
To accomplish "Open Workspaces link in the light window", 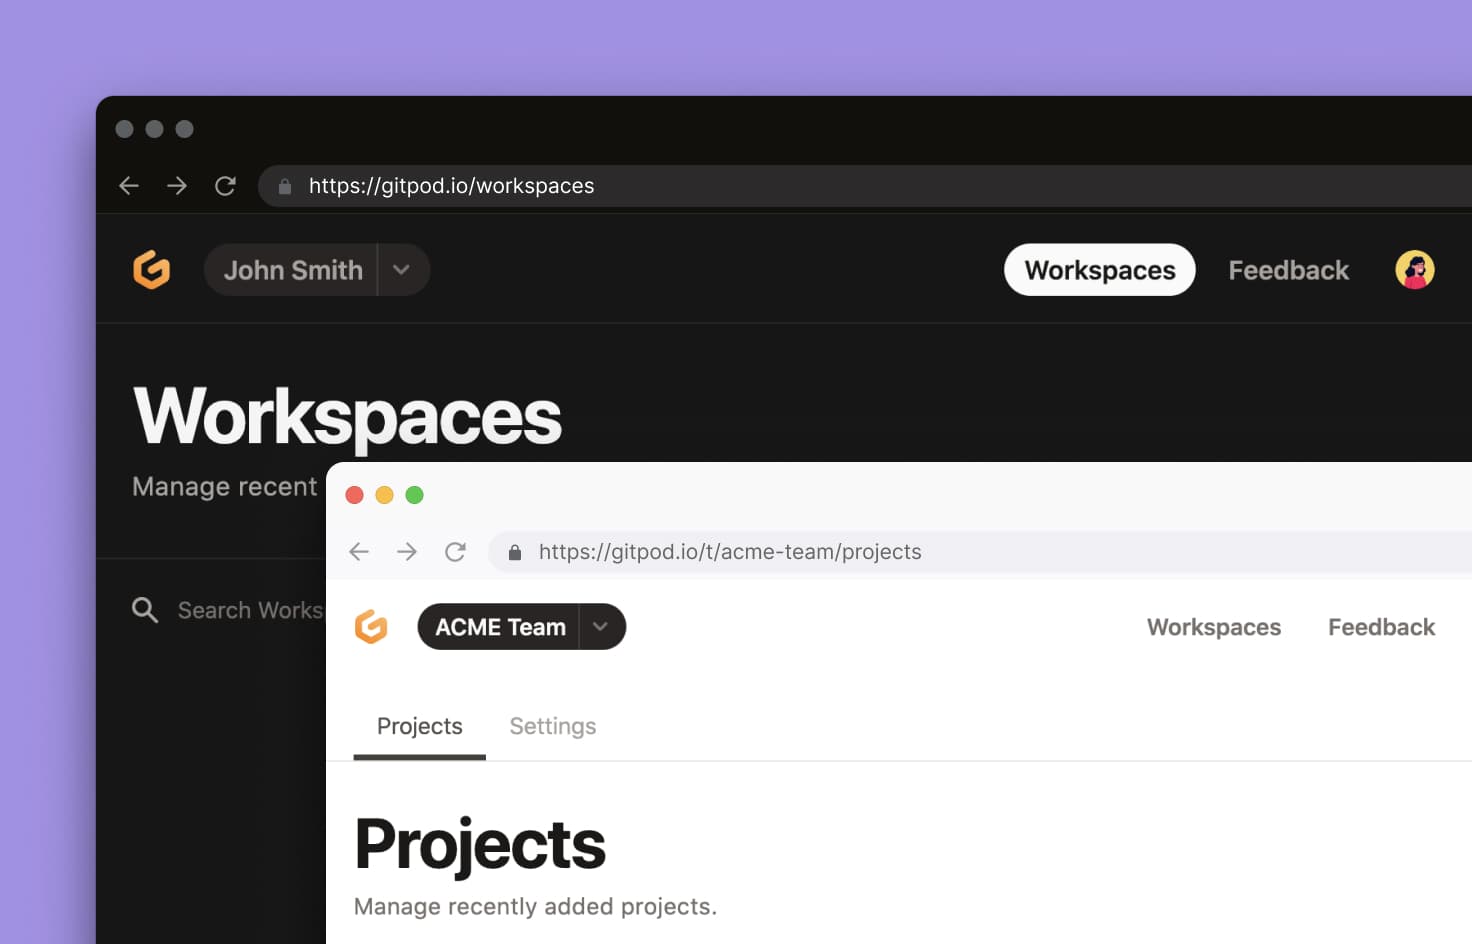I will pyautogui.click(x=1213, y=627).
